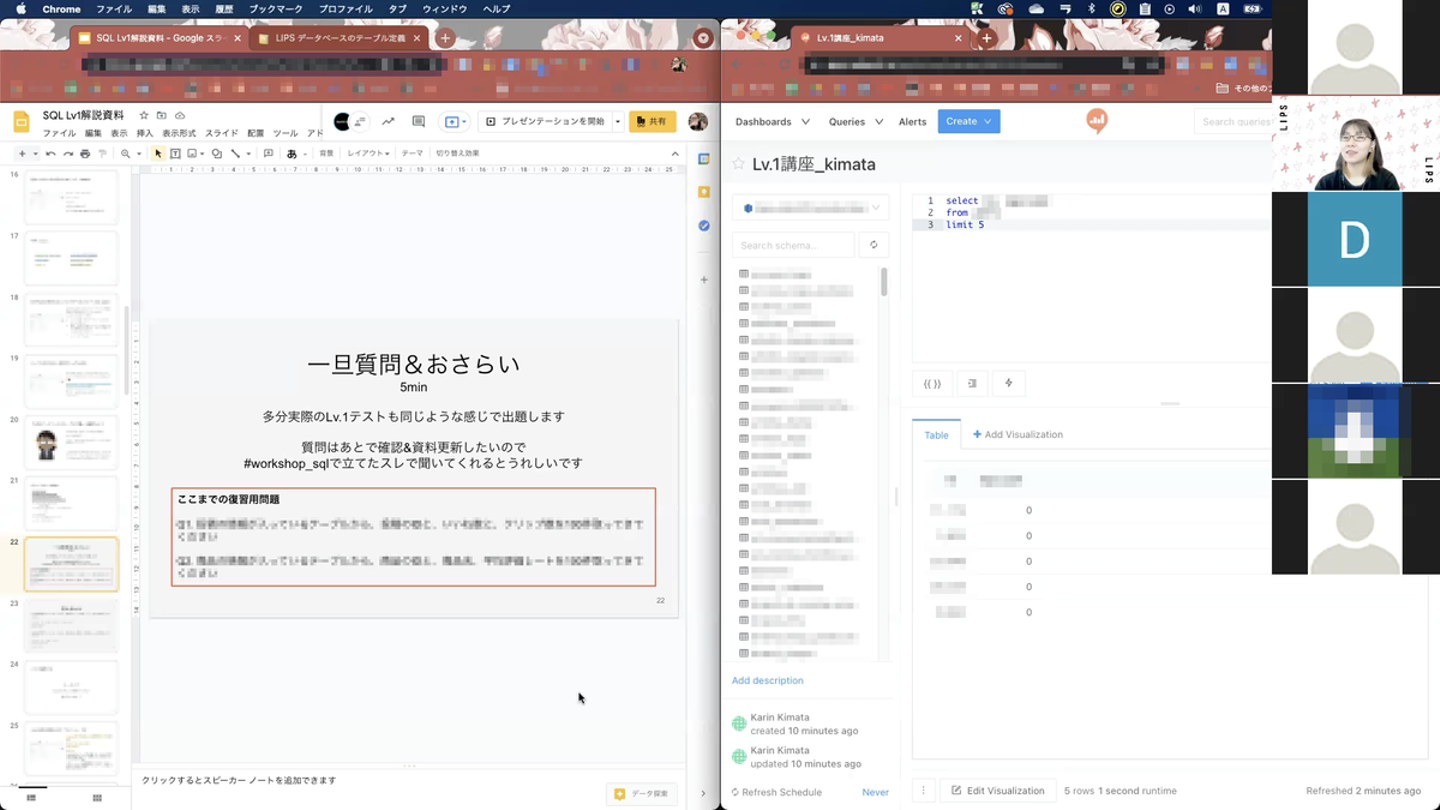Click the move-to-folder icon beside the Slides title
Viewport: 1440px width, 810px height.
click(x=162, y=116)
